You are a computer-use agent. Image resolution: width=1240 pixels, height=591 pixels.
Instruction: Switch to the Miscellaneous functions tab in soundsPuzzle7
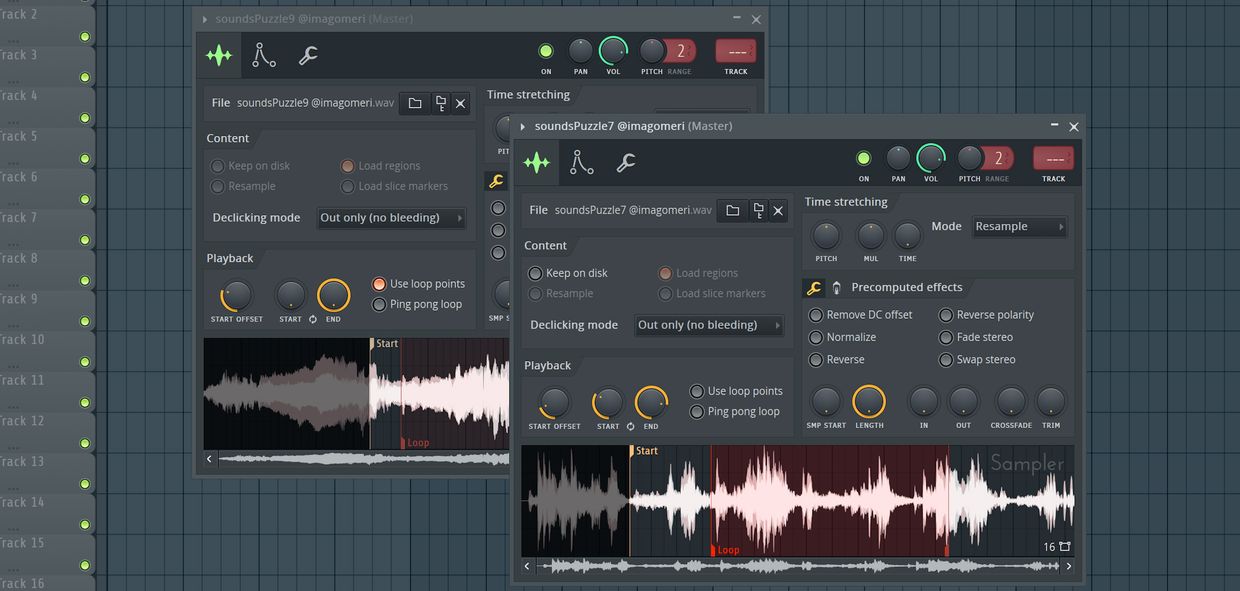pyautogui.click(x=626, y=161)
